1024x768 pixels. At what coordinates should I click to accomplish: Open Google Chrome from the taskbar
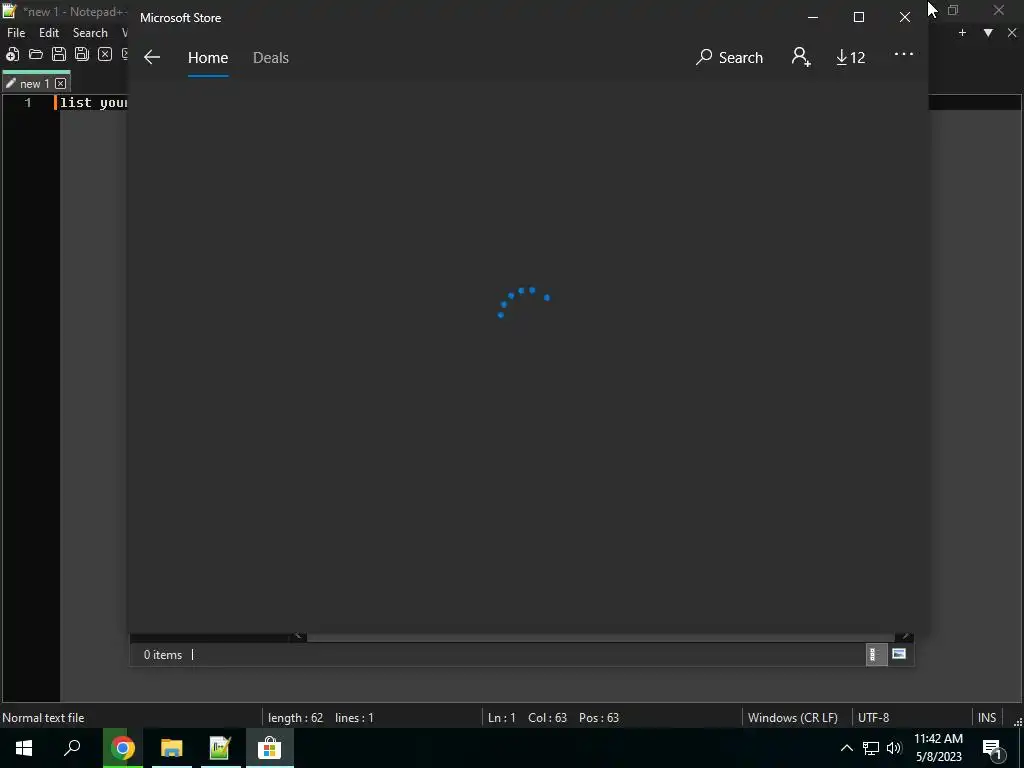pos(122,748)
